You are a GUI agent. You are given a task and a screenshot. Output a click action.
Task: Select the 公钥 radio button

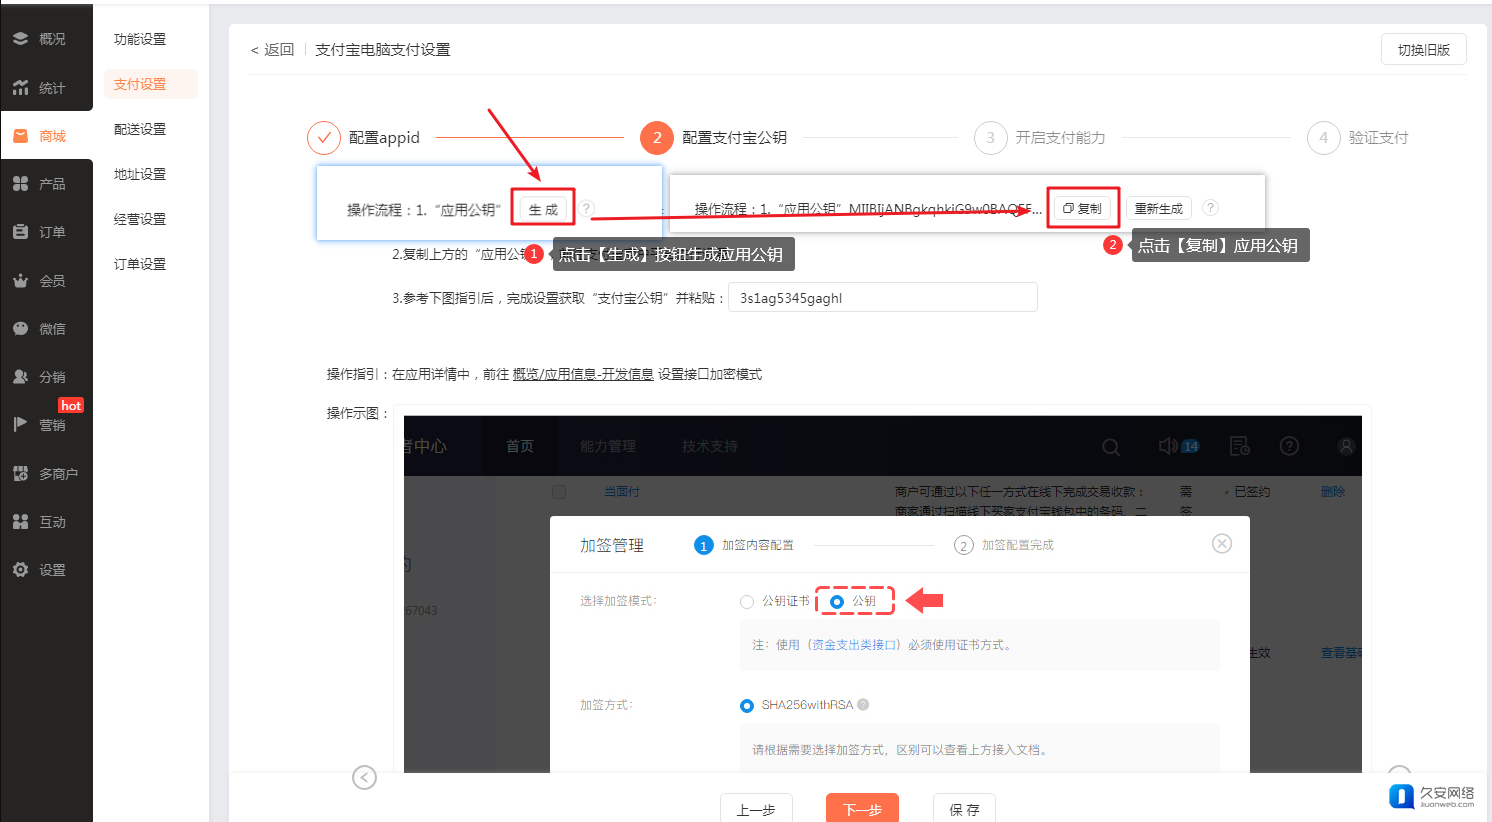(x=837, y=602)
